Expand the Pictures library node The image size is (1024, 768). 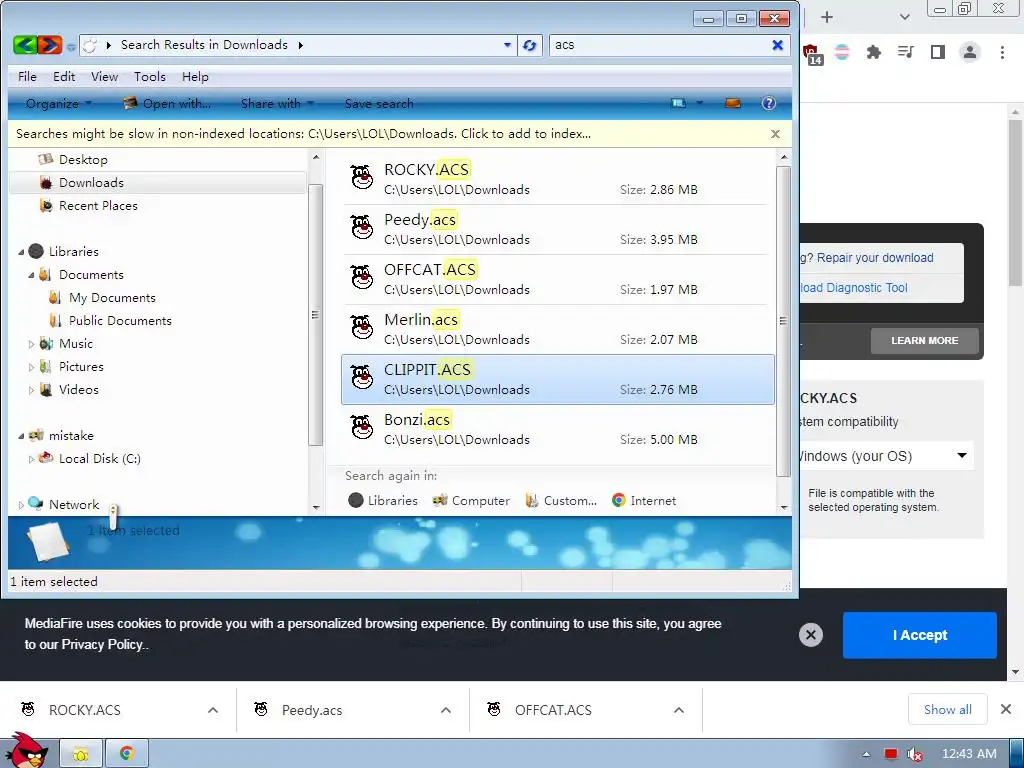tap(31, 367)
